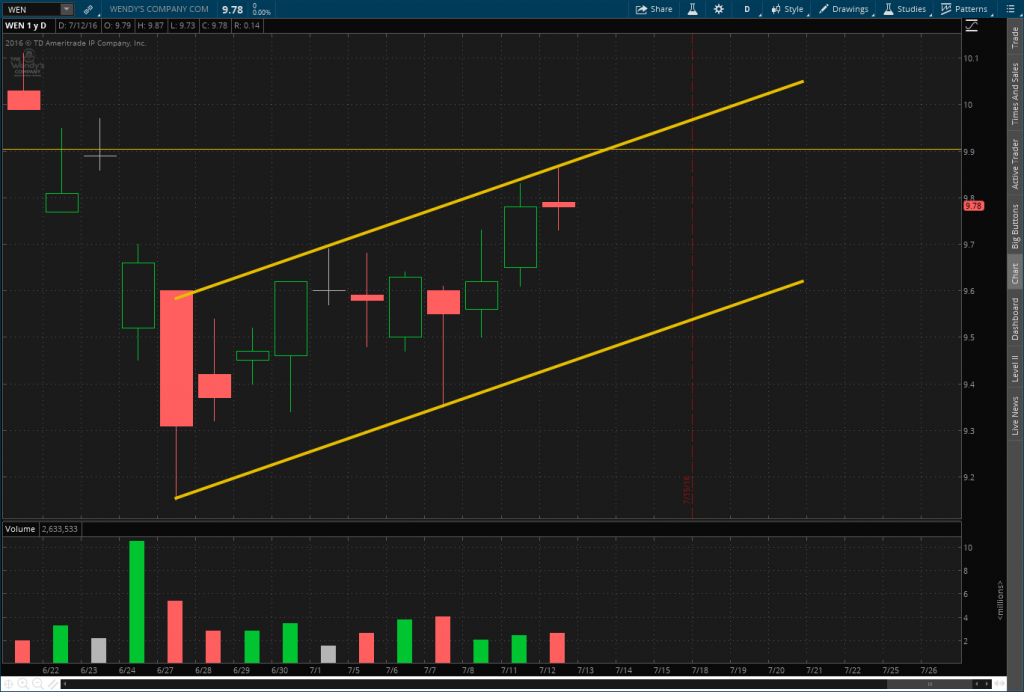The width and height of the screenshot is (1024, 692).
Task: Click the expand arrows icon at bottom right
Action: click(1000, 684)
